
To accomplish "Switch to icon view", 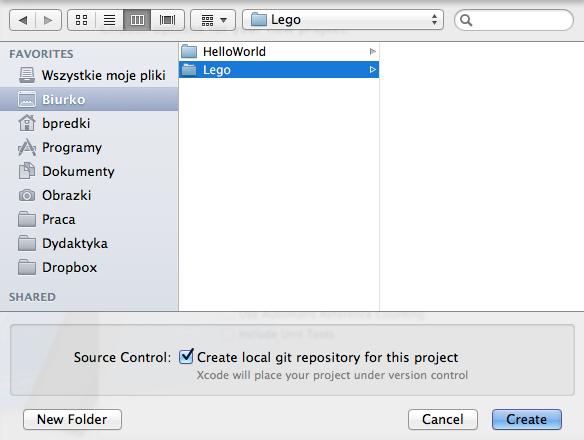I will (81, 20).
